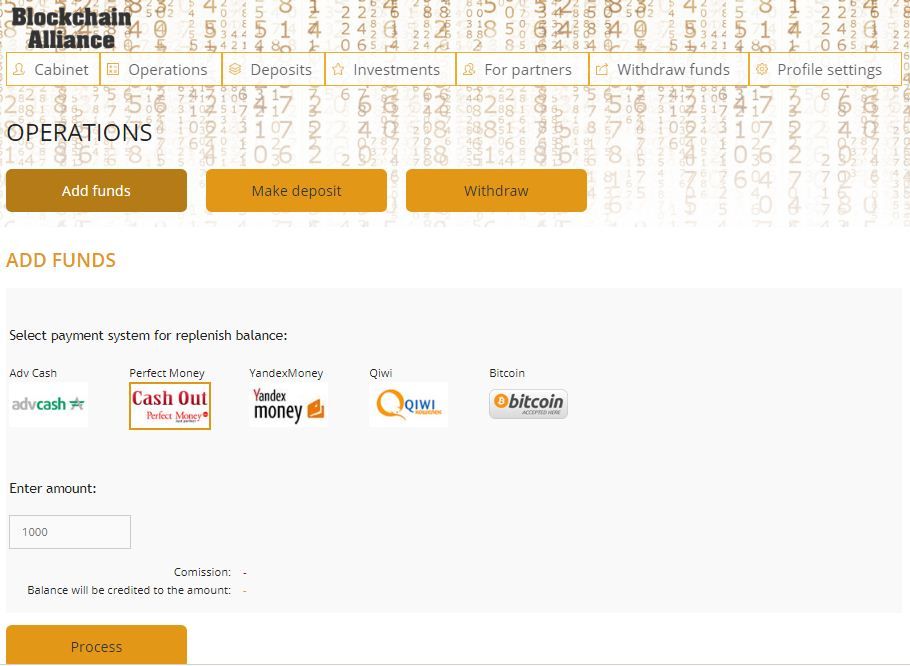
Task: Click the gear icon beside Profile settings
Action: [x=762, y=70]
